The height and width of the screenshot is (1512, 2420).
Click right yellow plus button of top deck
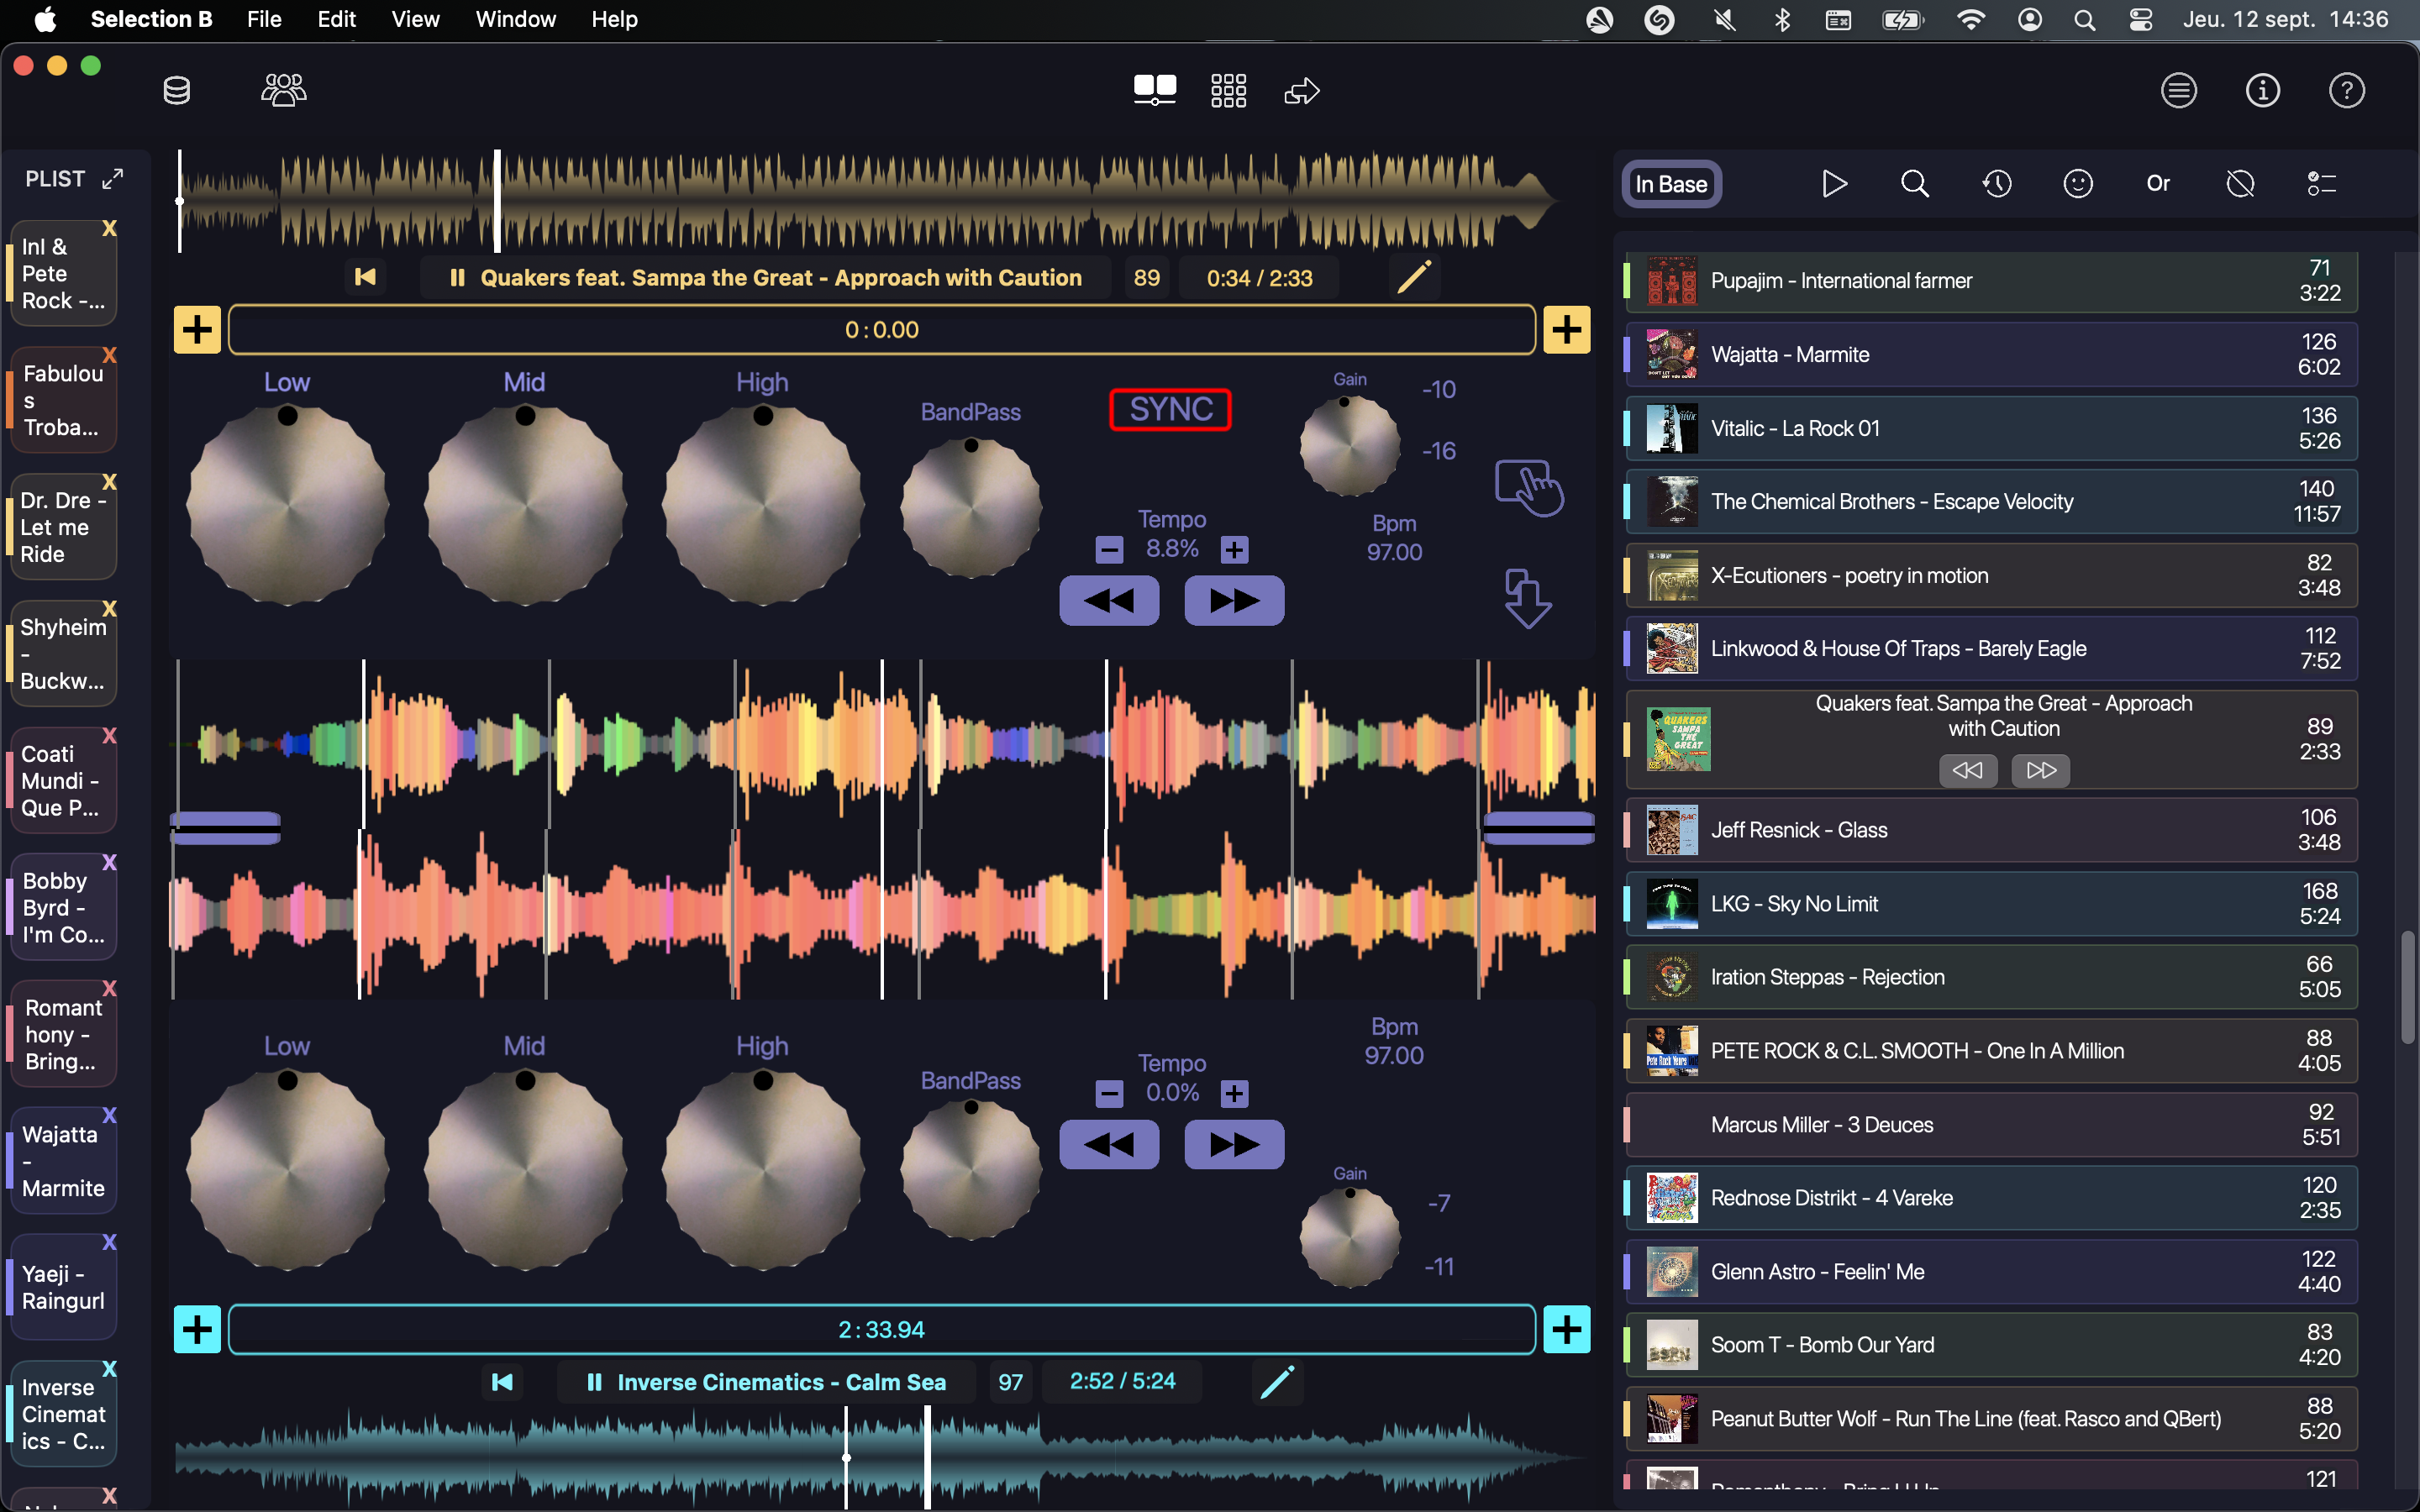click(1566, 329)
